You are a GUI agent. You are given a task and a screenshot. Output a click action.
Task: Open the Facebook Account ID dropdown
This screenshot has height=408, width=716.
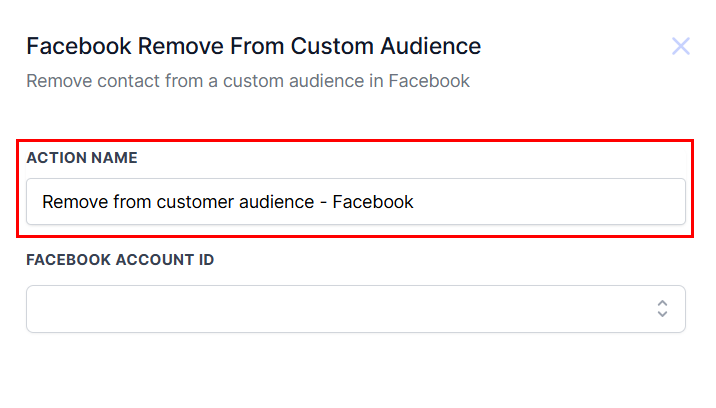pyautogui.click(x=355, y=309)
